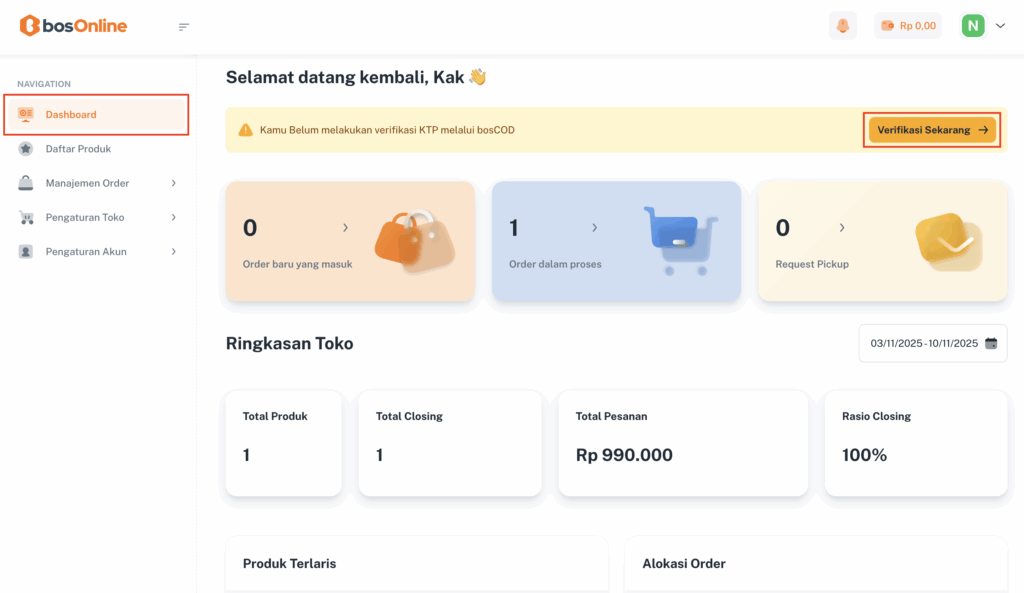Image resolution: width=1024 pixels, height=593 pixels.
Task: Click the warning triangle icon in banner
Action: (x=245, y=130)
